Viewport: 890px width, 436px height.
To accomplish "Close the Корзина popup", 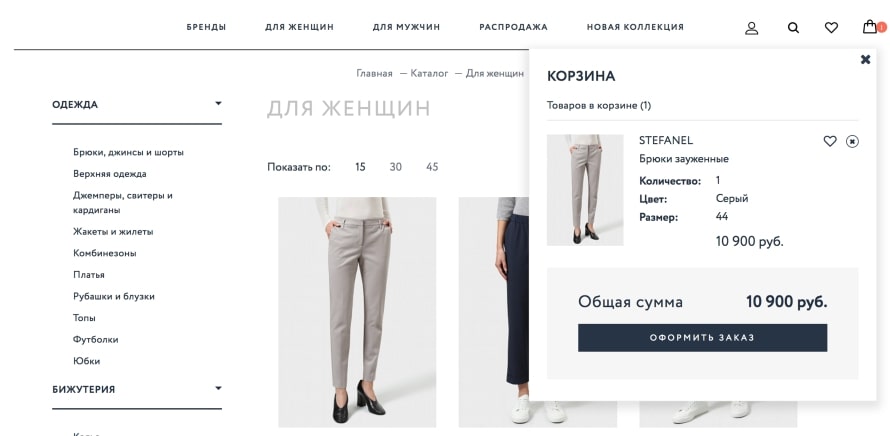I will coord(865,59).
